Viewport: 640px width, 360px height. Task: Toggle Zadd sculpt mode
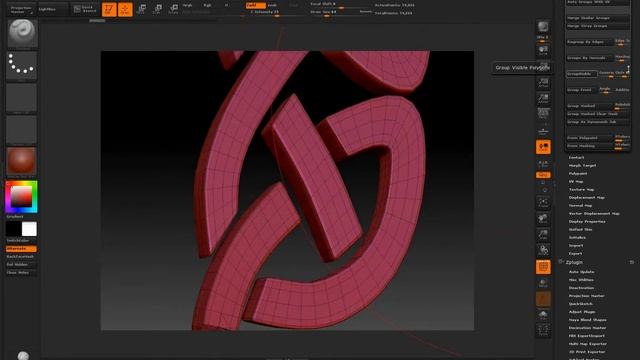click(x=256, y=5)
